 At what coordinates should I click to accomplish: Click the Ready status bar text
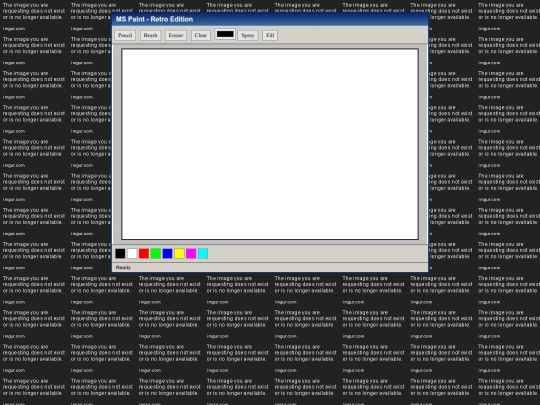pyautogui.click(x=123, y=267)
